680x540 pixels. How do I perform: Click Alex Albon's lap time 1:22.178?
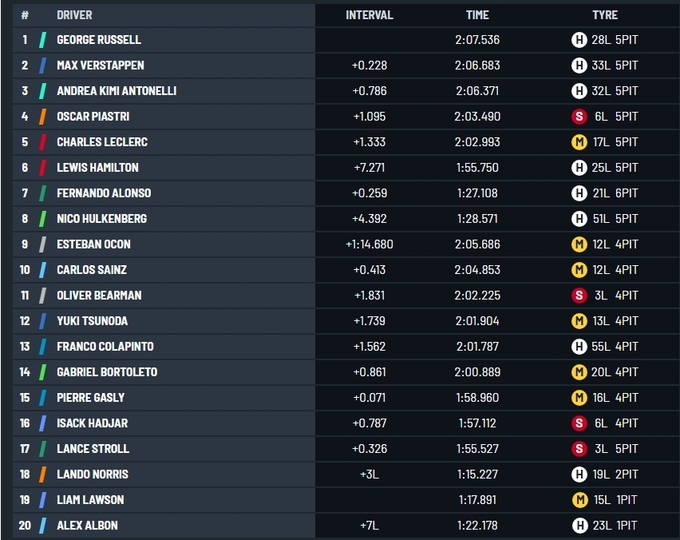click(477, 525)
